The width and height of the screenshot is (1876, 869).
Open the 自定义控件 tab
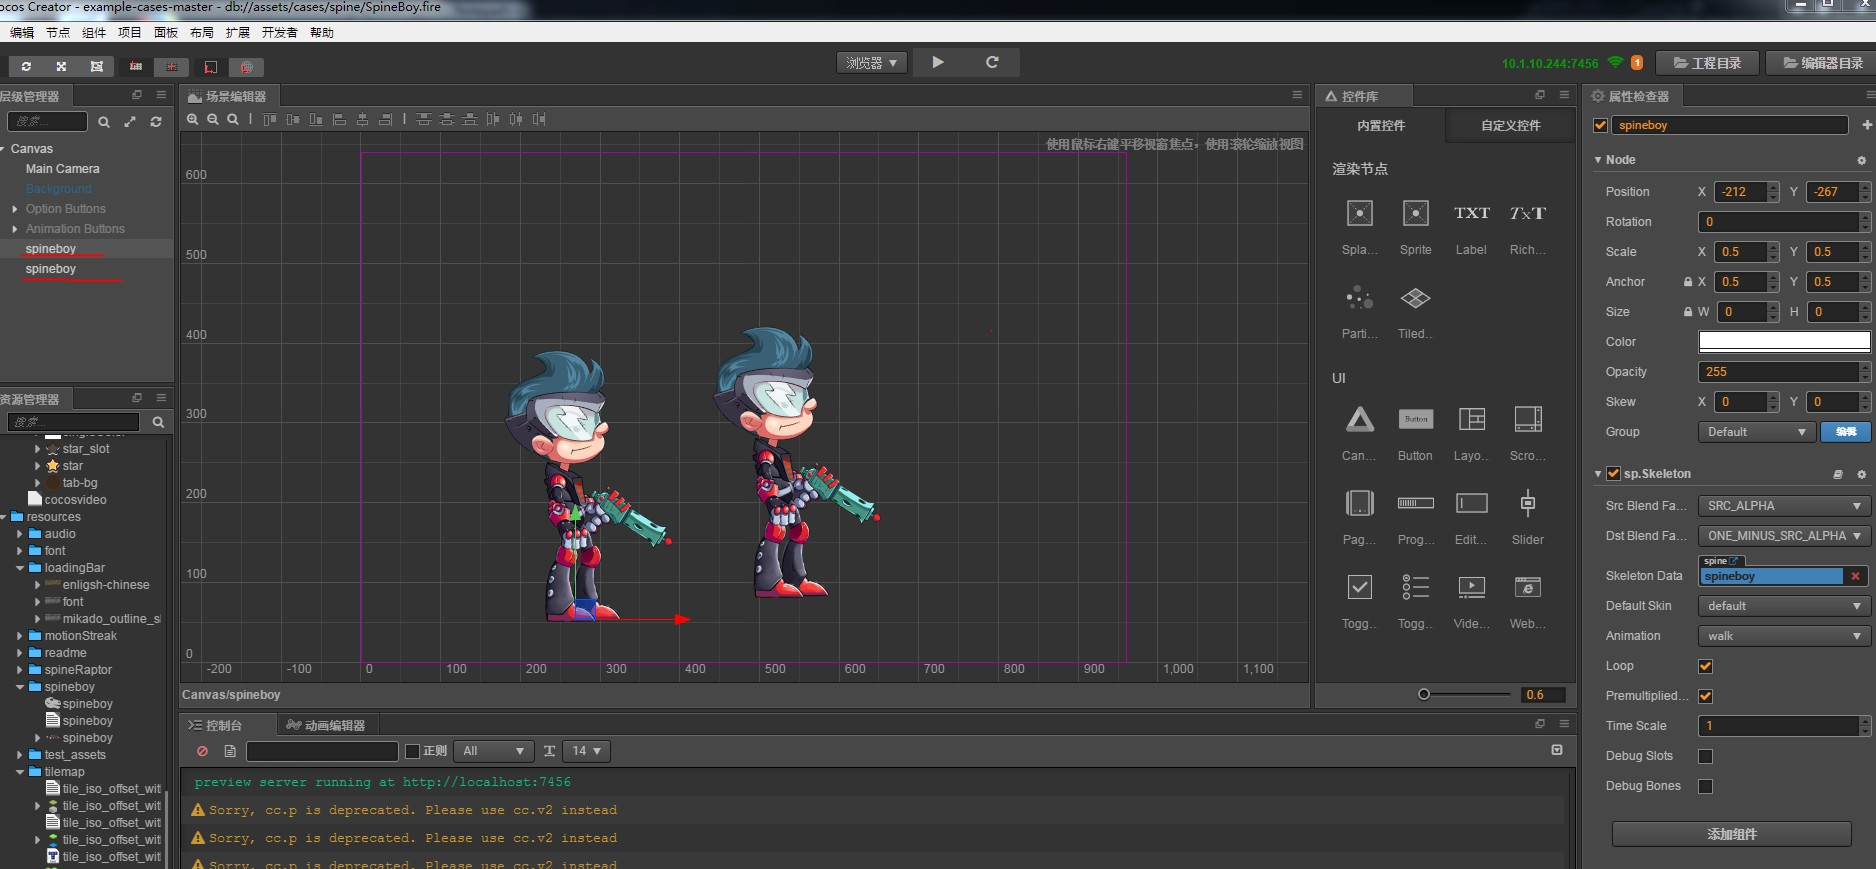click(x=1510, y=126)
